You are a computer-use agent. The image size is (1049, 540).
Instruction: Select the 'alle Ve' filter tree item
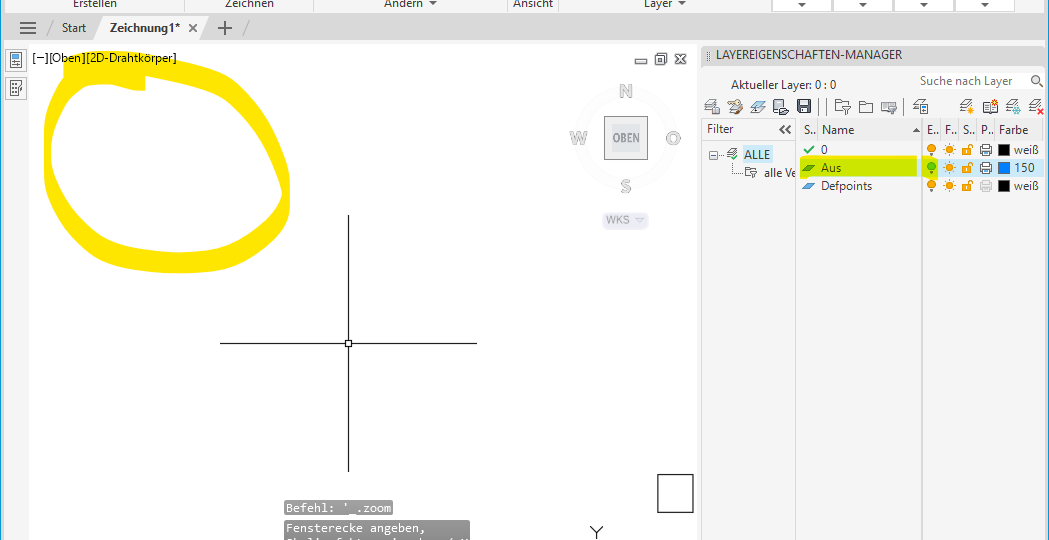tap(779, 173)
